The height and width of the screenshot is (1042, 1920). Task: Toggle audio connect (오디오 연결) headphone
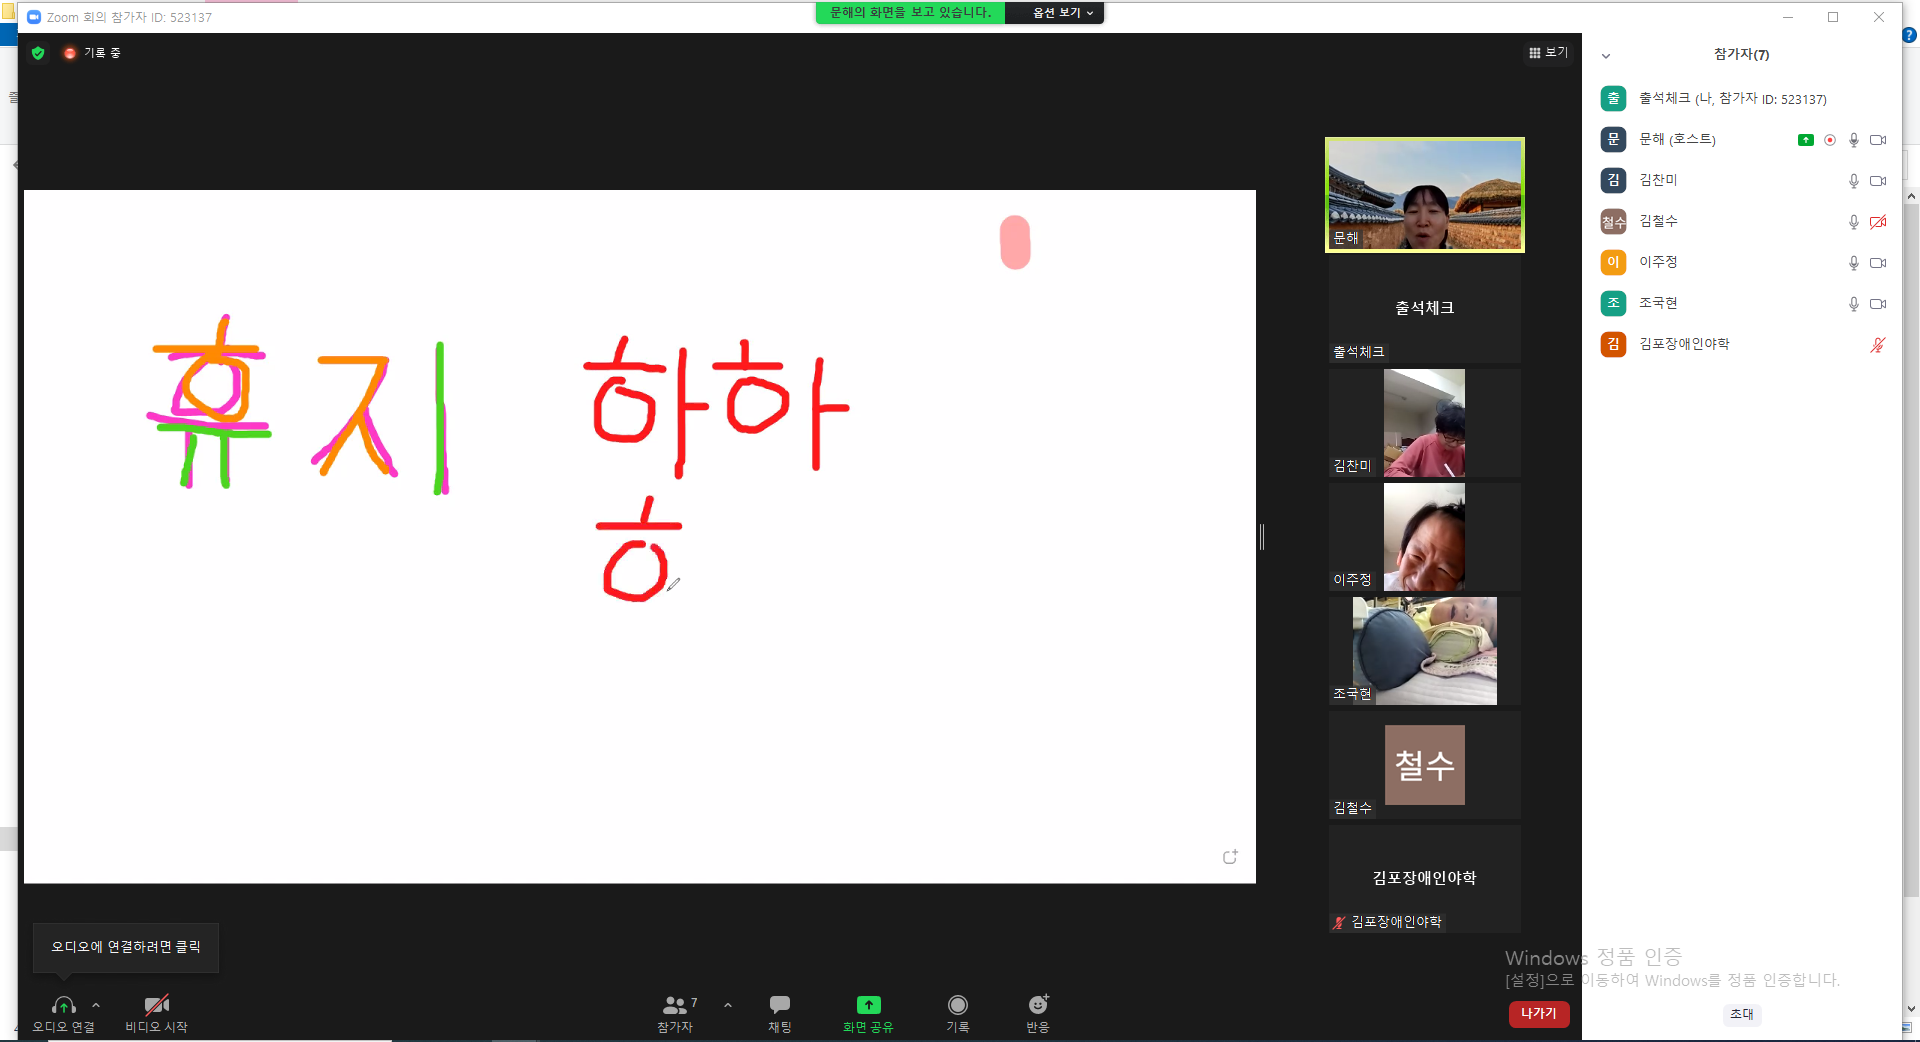[63, 1004]
